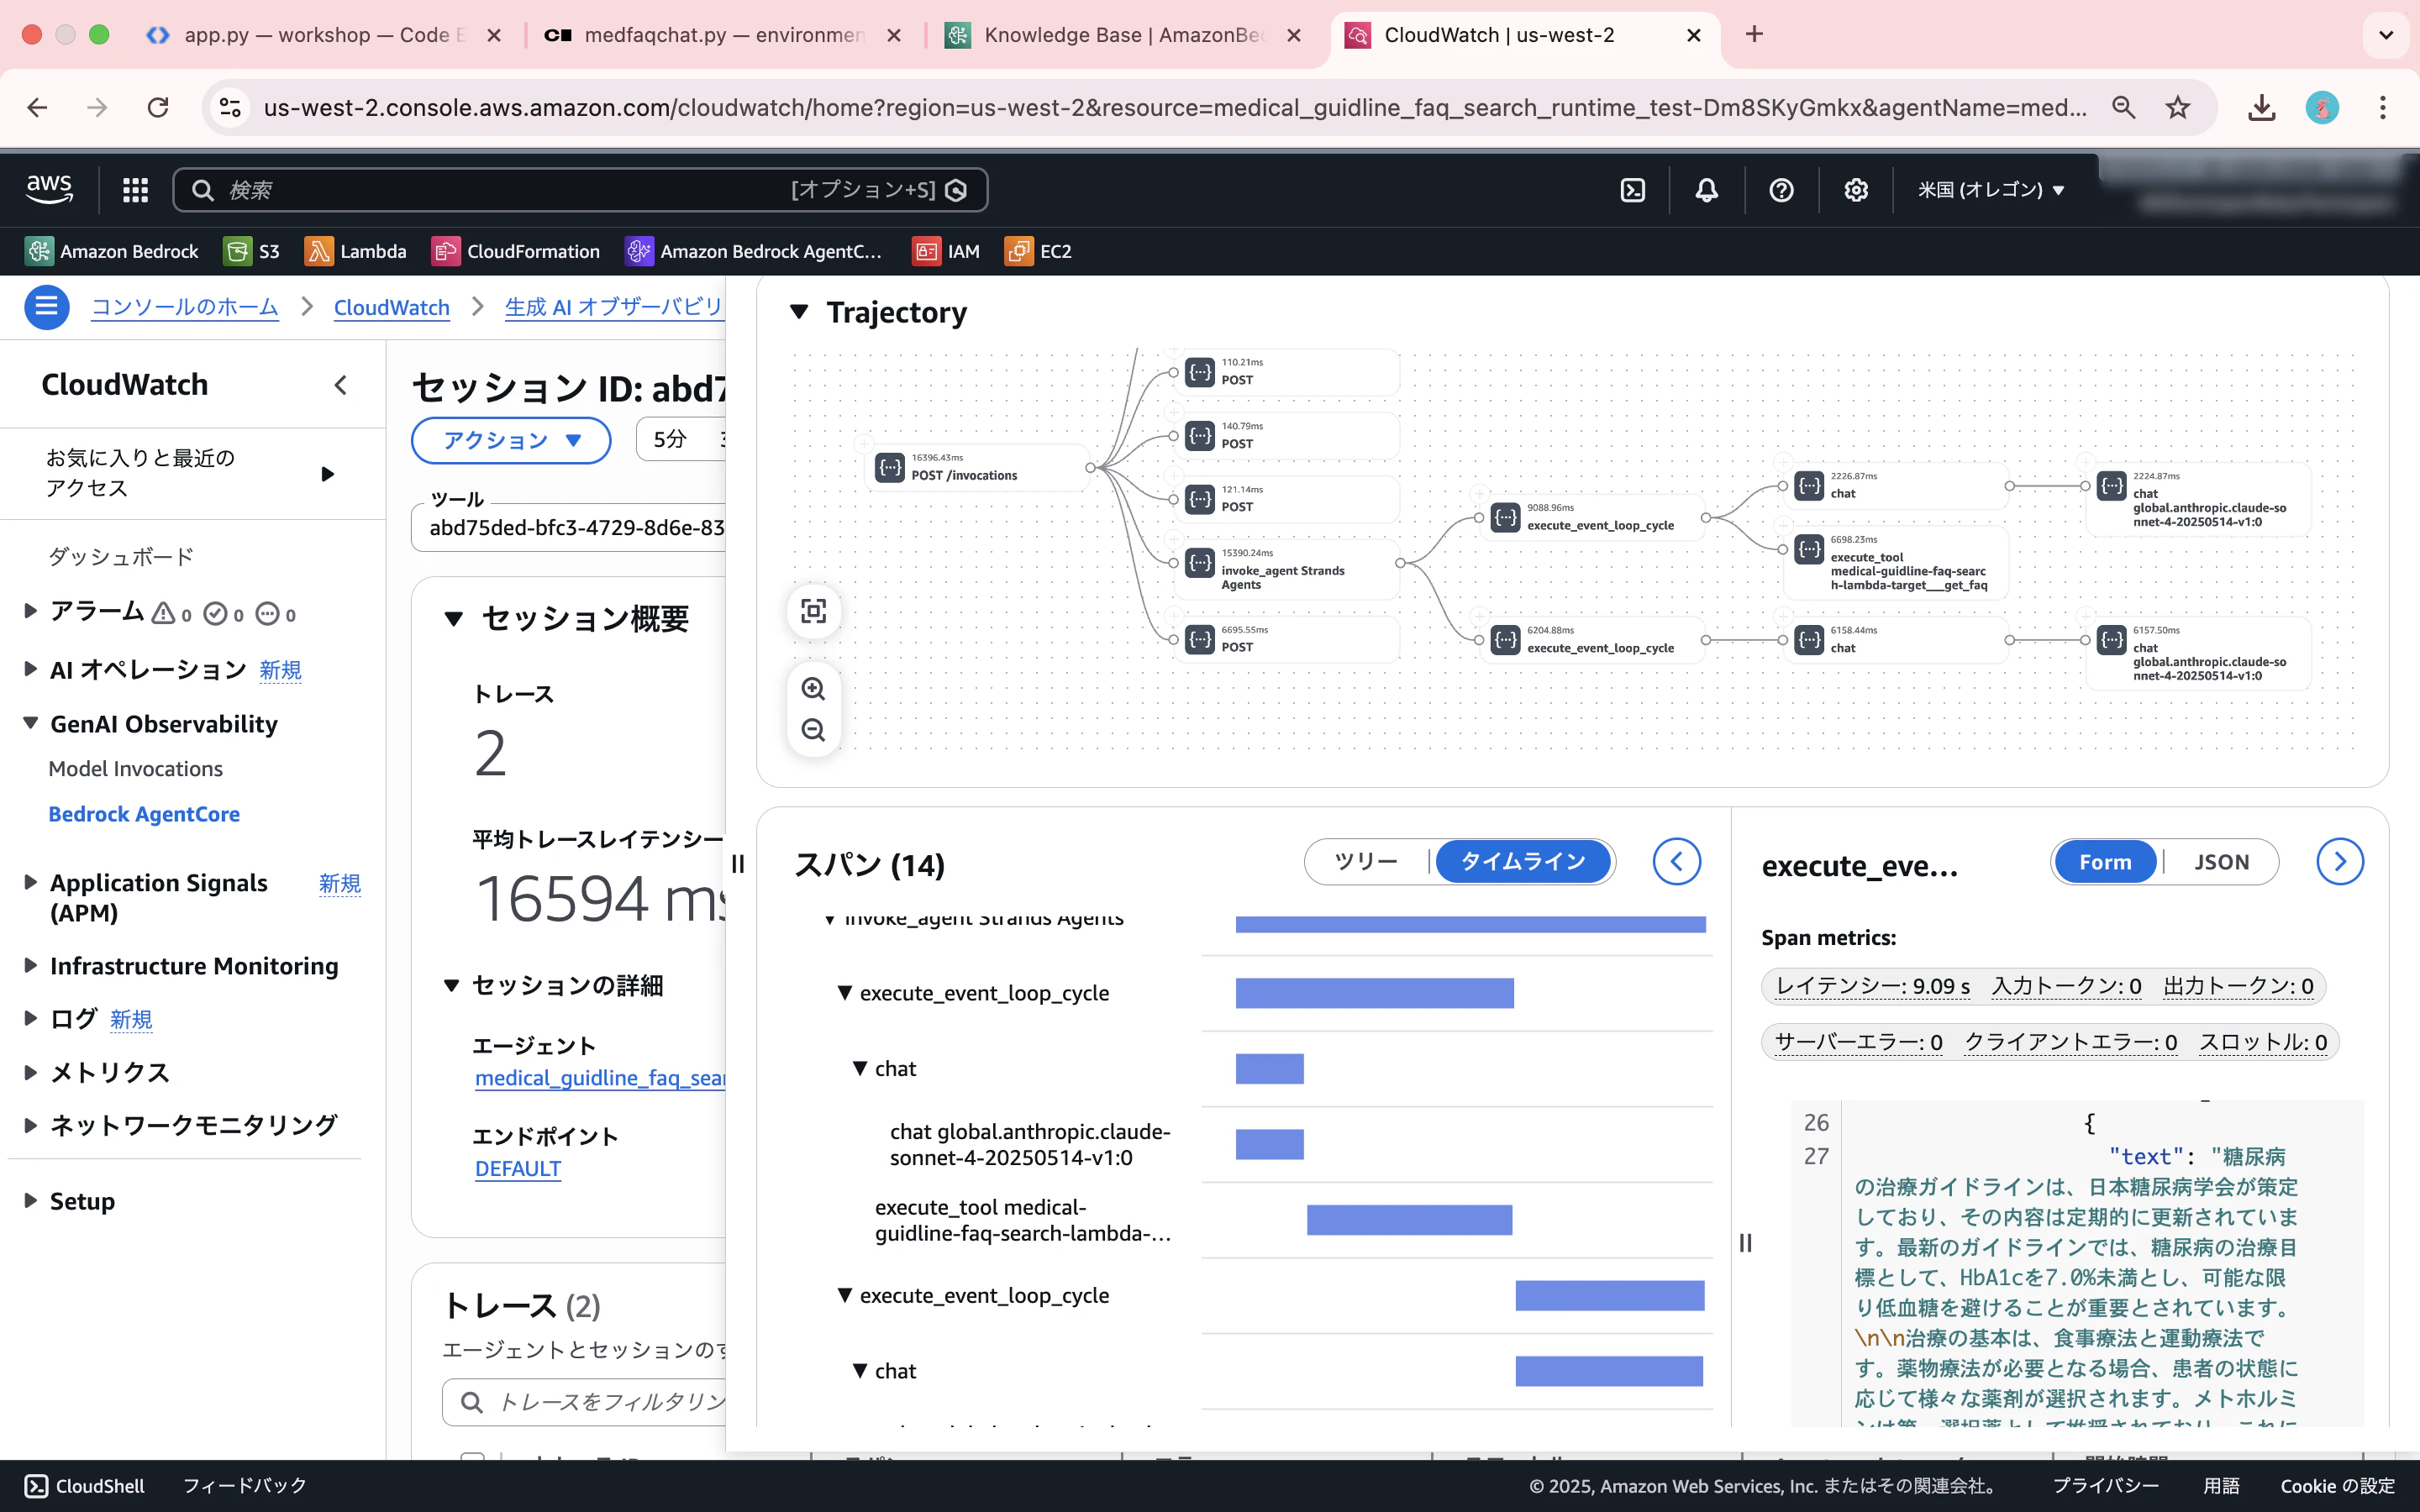
Task: Open the AWS settings gear
Action: coord(1856,190)
